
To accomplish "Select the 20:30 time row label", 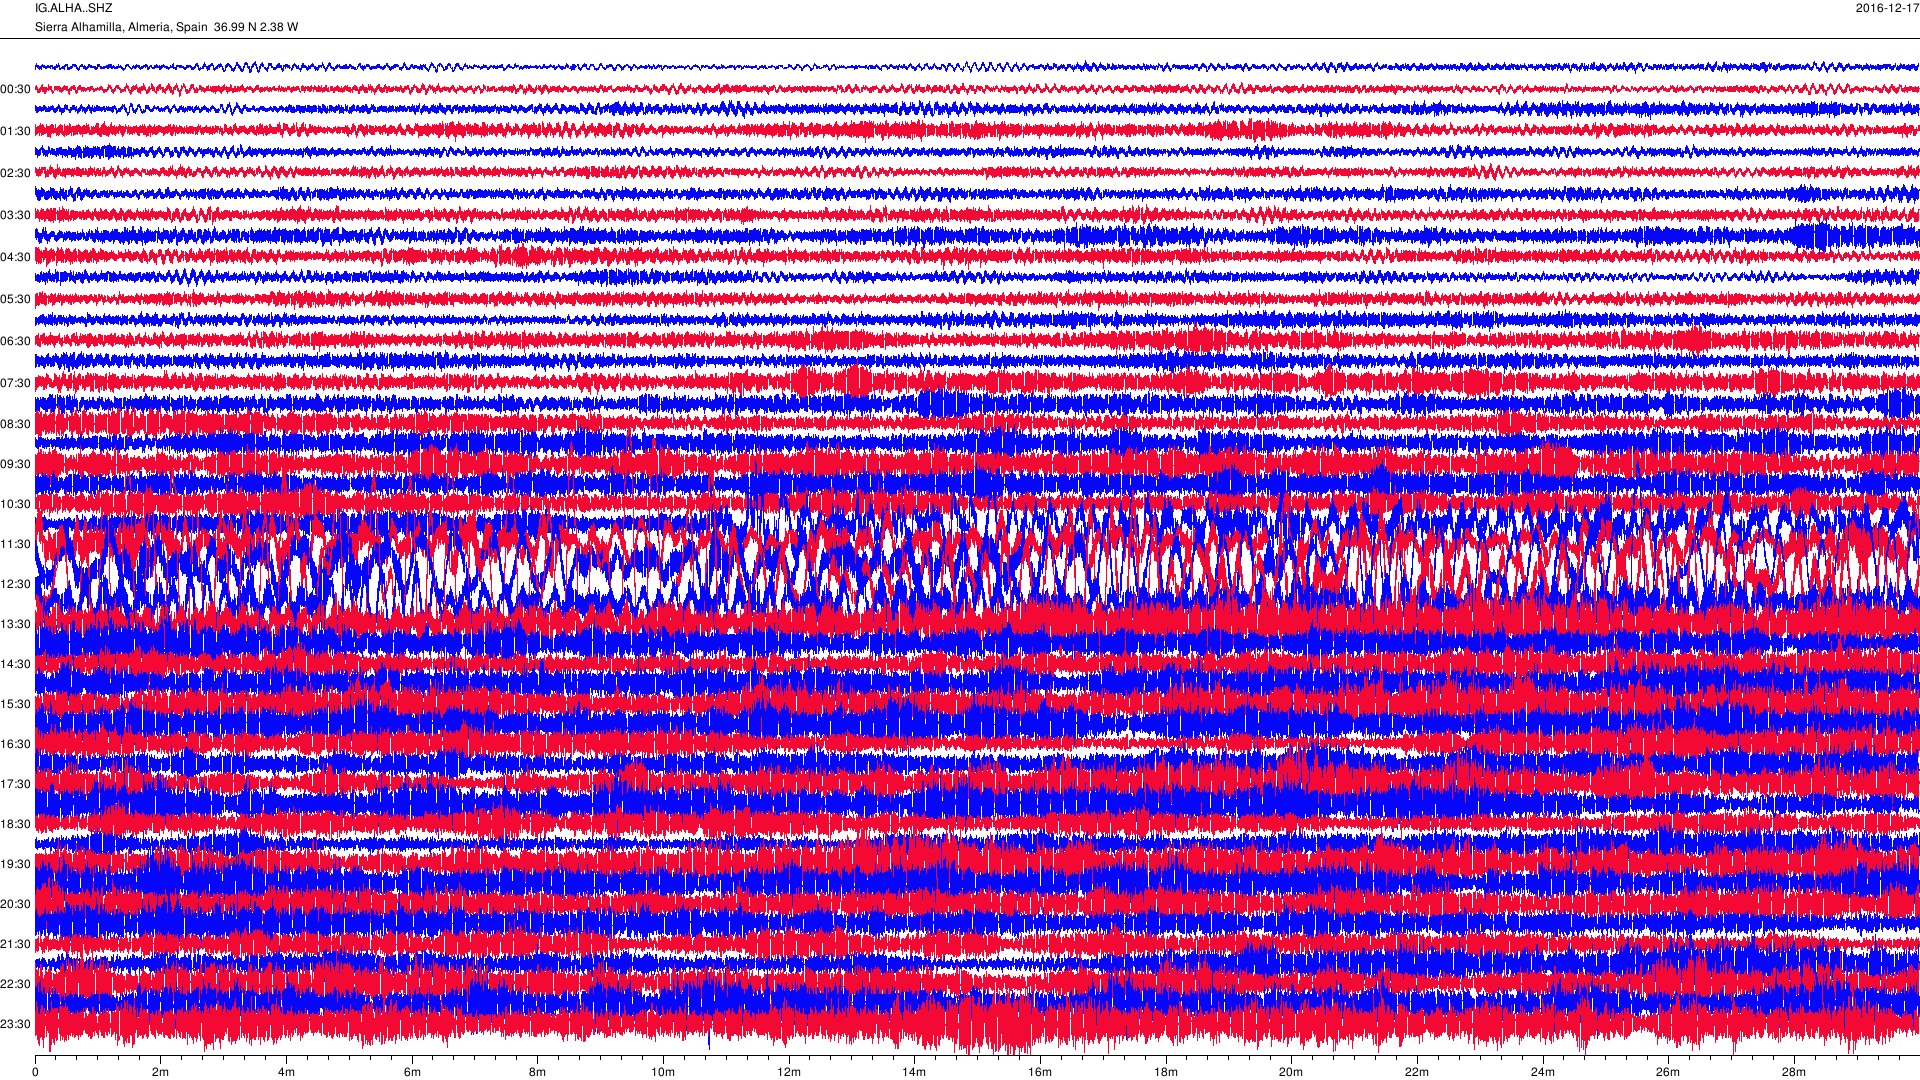I will coord(16,904).
